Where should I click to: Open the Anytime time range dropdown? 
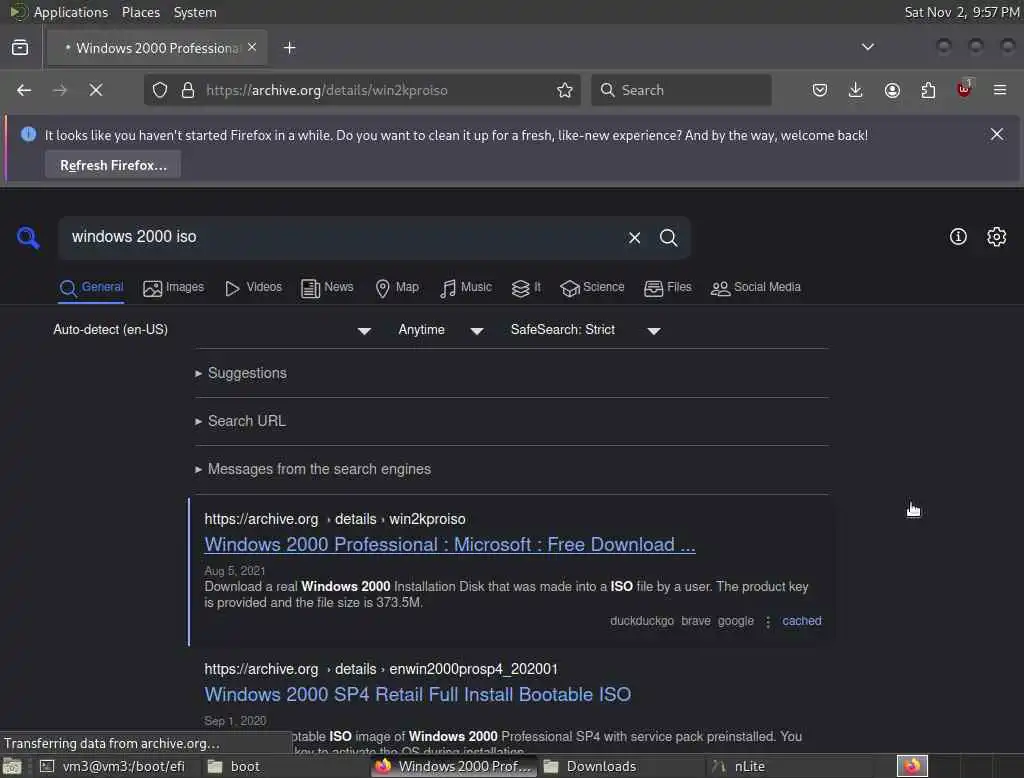[x=441, y=330]
